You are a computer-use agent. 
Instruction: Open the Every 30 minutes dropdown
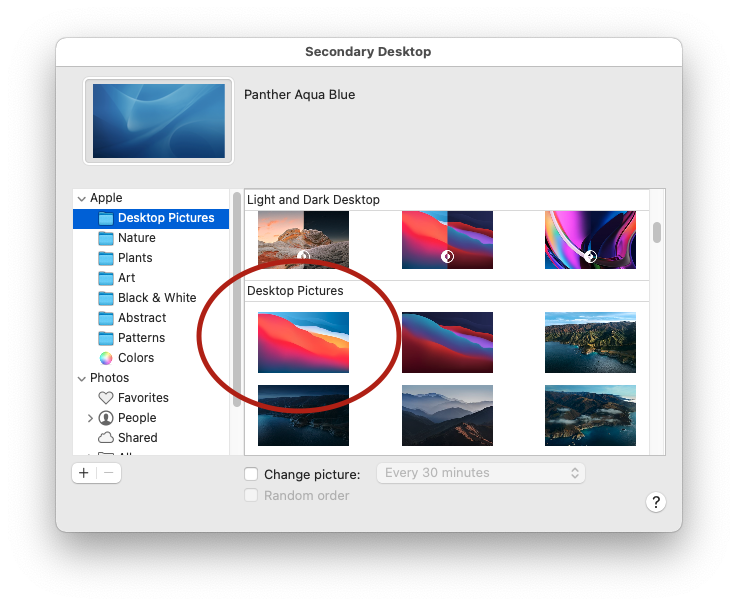pos(480,473)
